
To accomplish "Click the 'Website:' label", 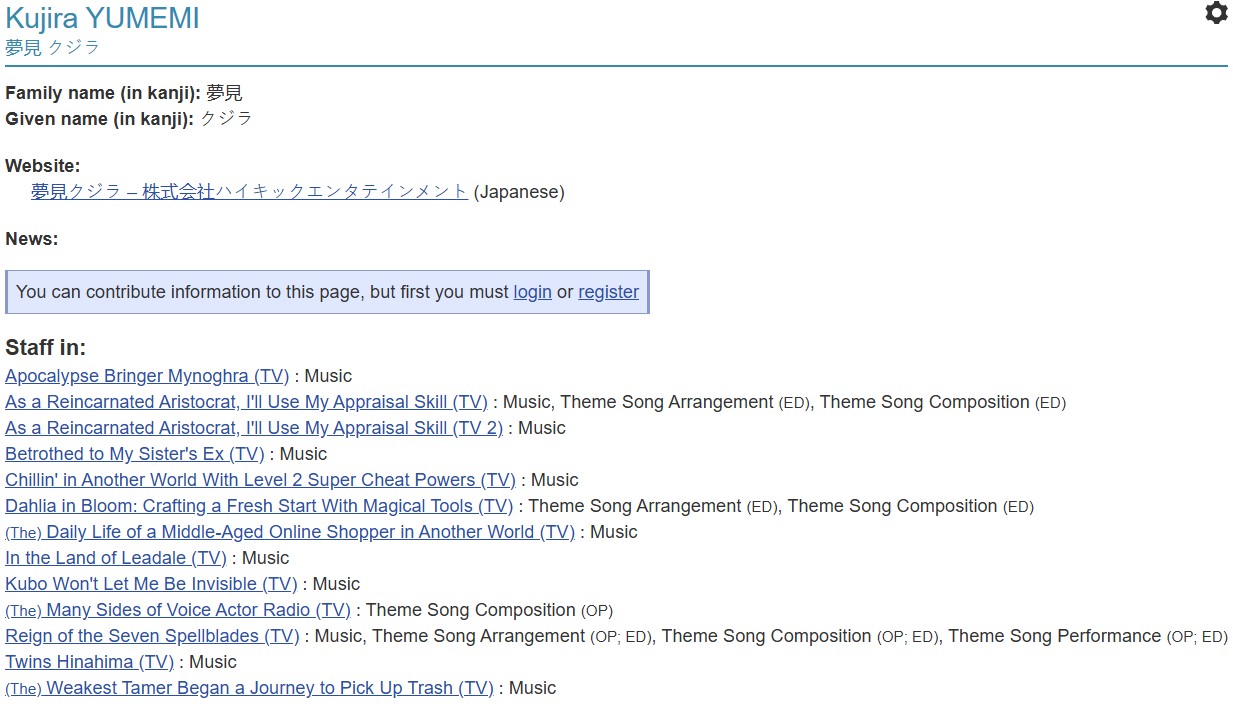I will pos(43,166).
